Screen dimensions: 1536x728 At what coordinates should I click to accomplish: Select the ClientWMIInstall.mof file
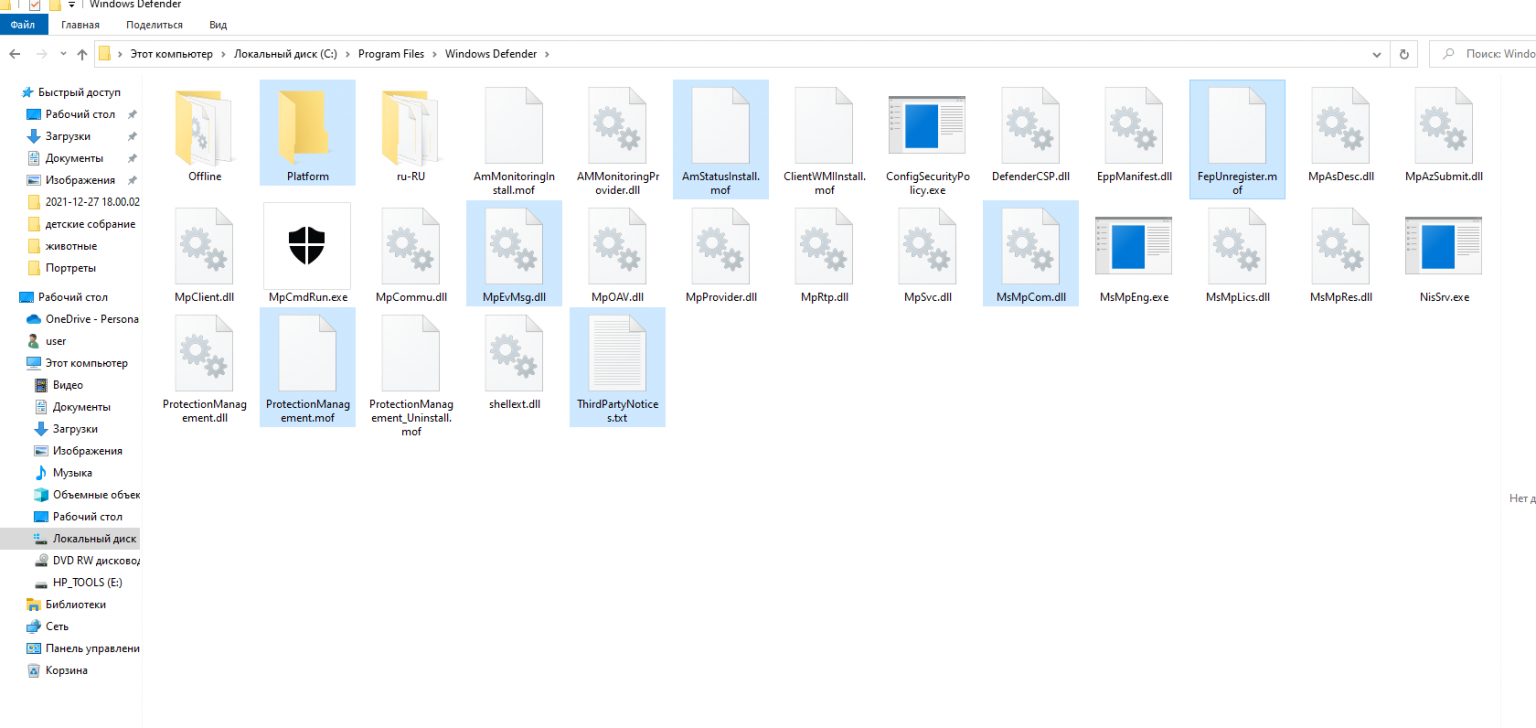tap(824, 139)
